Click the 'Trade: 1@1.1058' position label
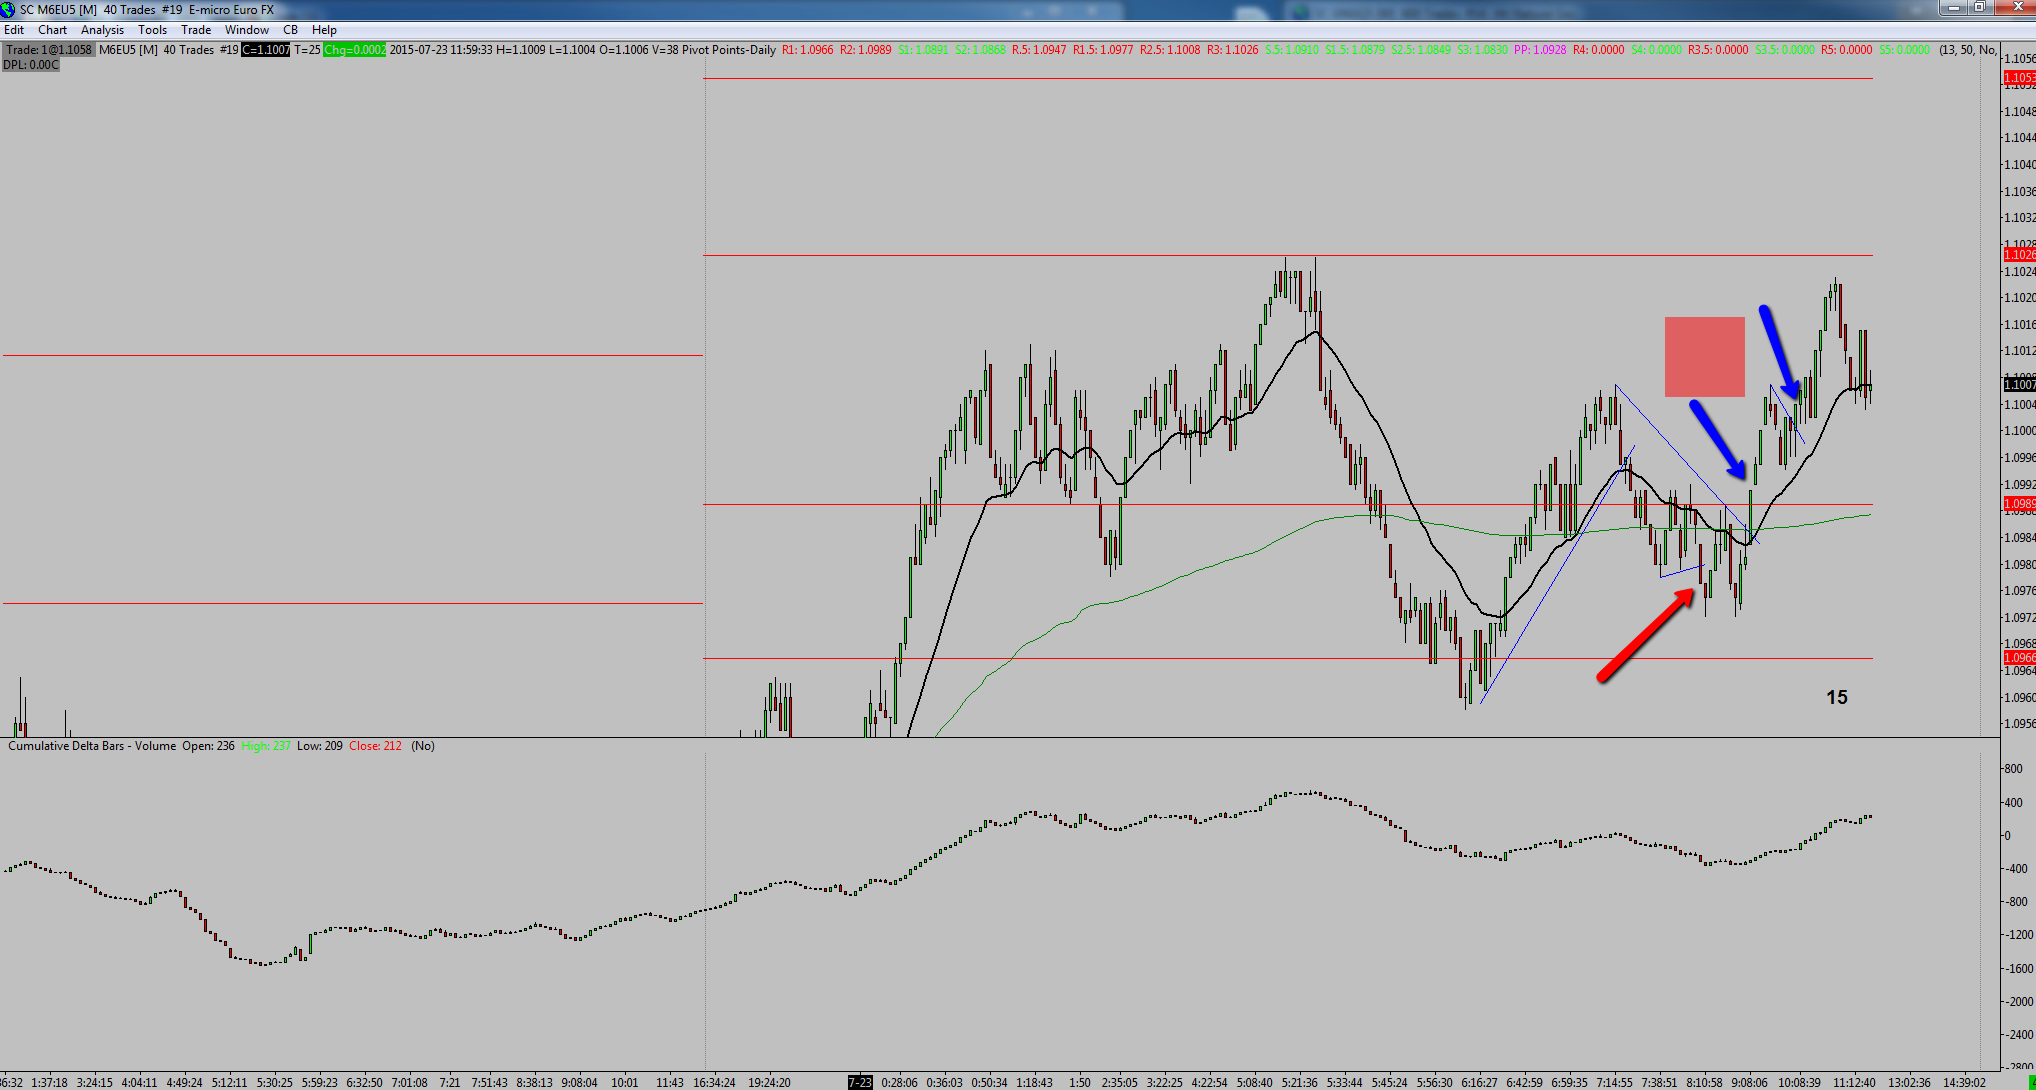The image size is (2036, 1090). pos(49,50)
